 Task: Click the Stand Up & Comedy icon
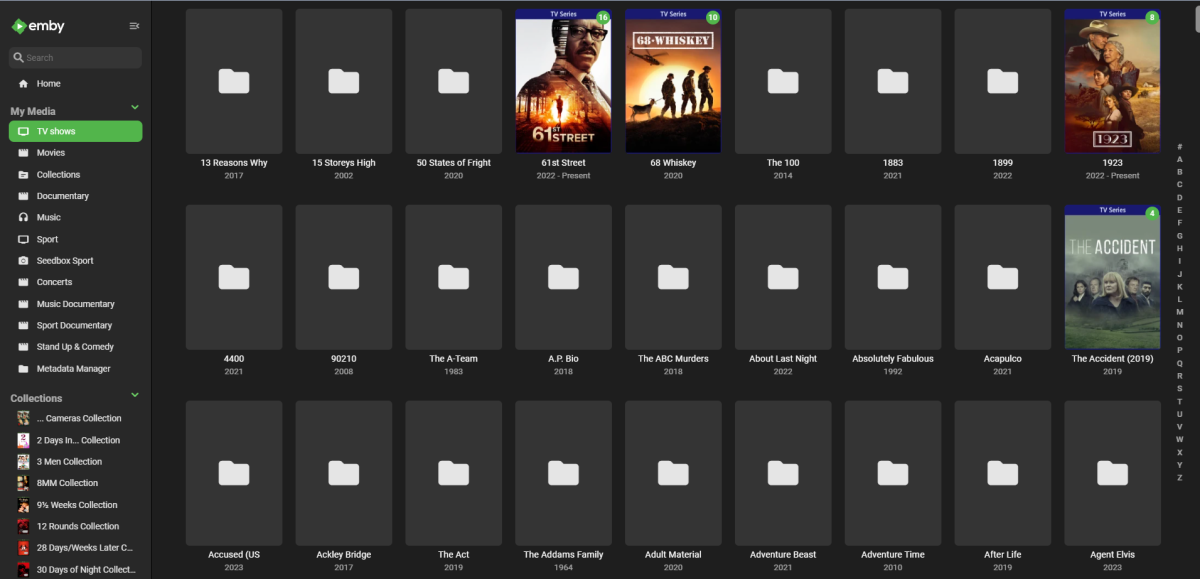tap(22, 346)
